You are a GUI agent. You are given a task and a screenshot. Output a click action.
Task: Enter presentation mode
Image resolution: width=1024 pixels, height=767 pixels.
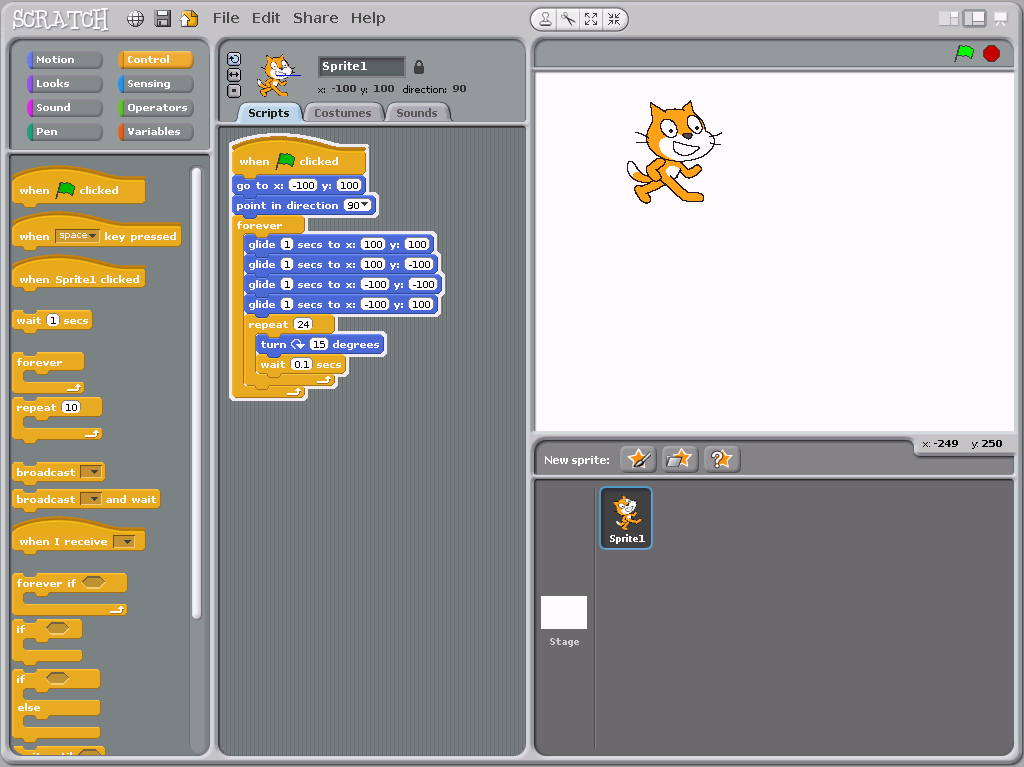click(x=1000, y=19)
